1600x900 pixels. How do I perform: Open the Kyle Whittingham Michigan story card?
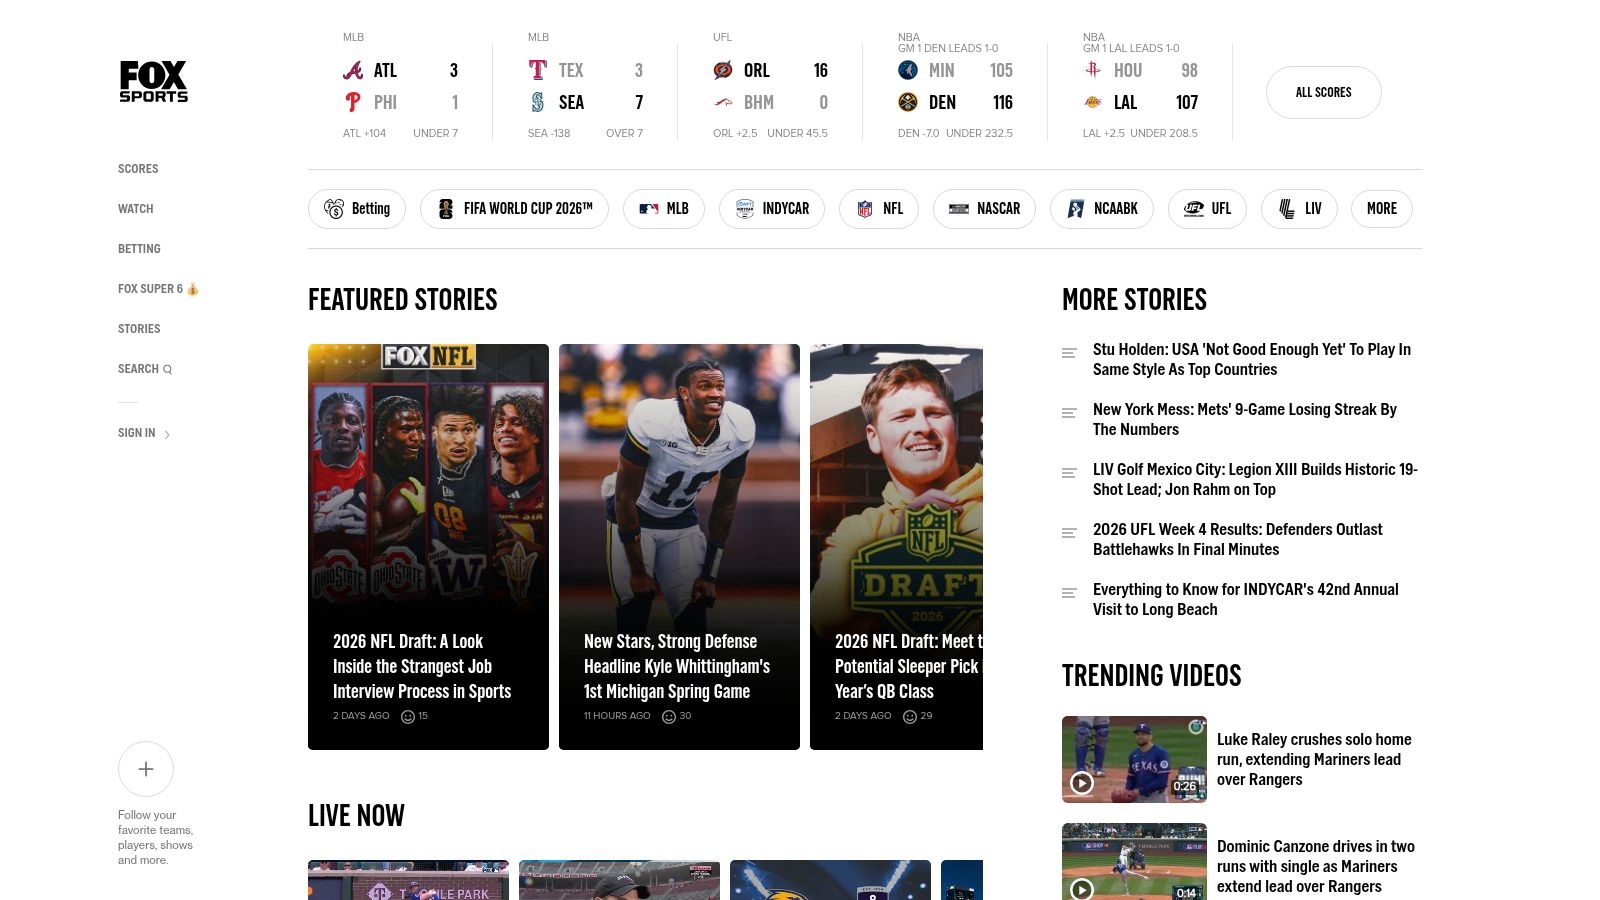[x=679, y=547]
